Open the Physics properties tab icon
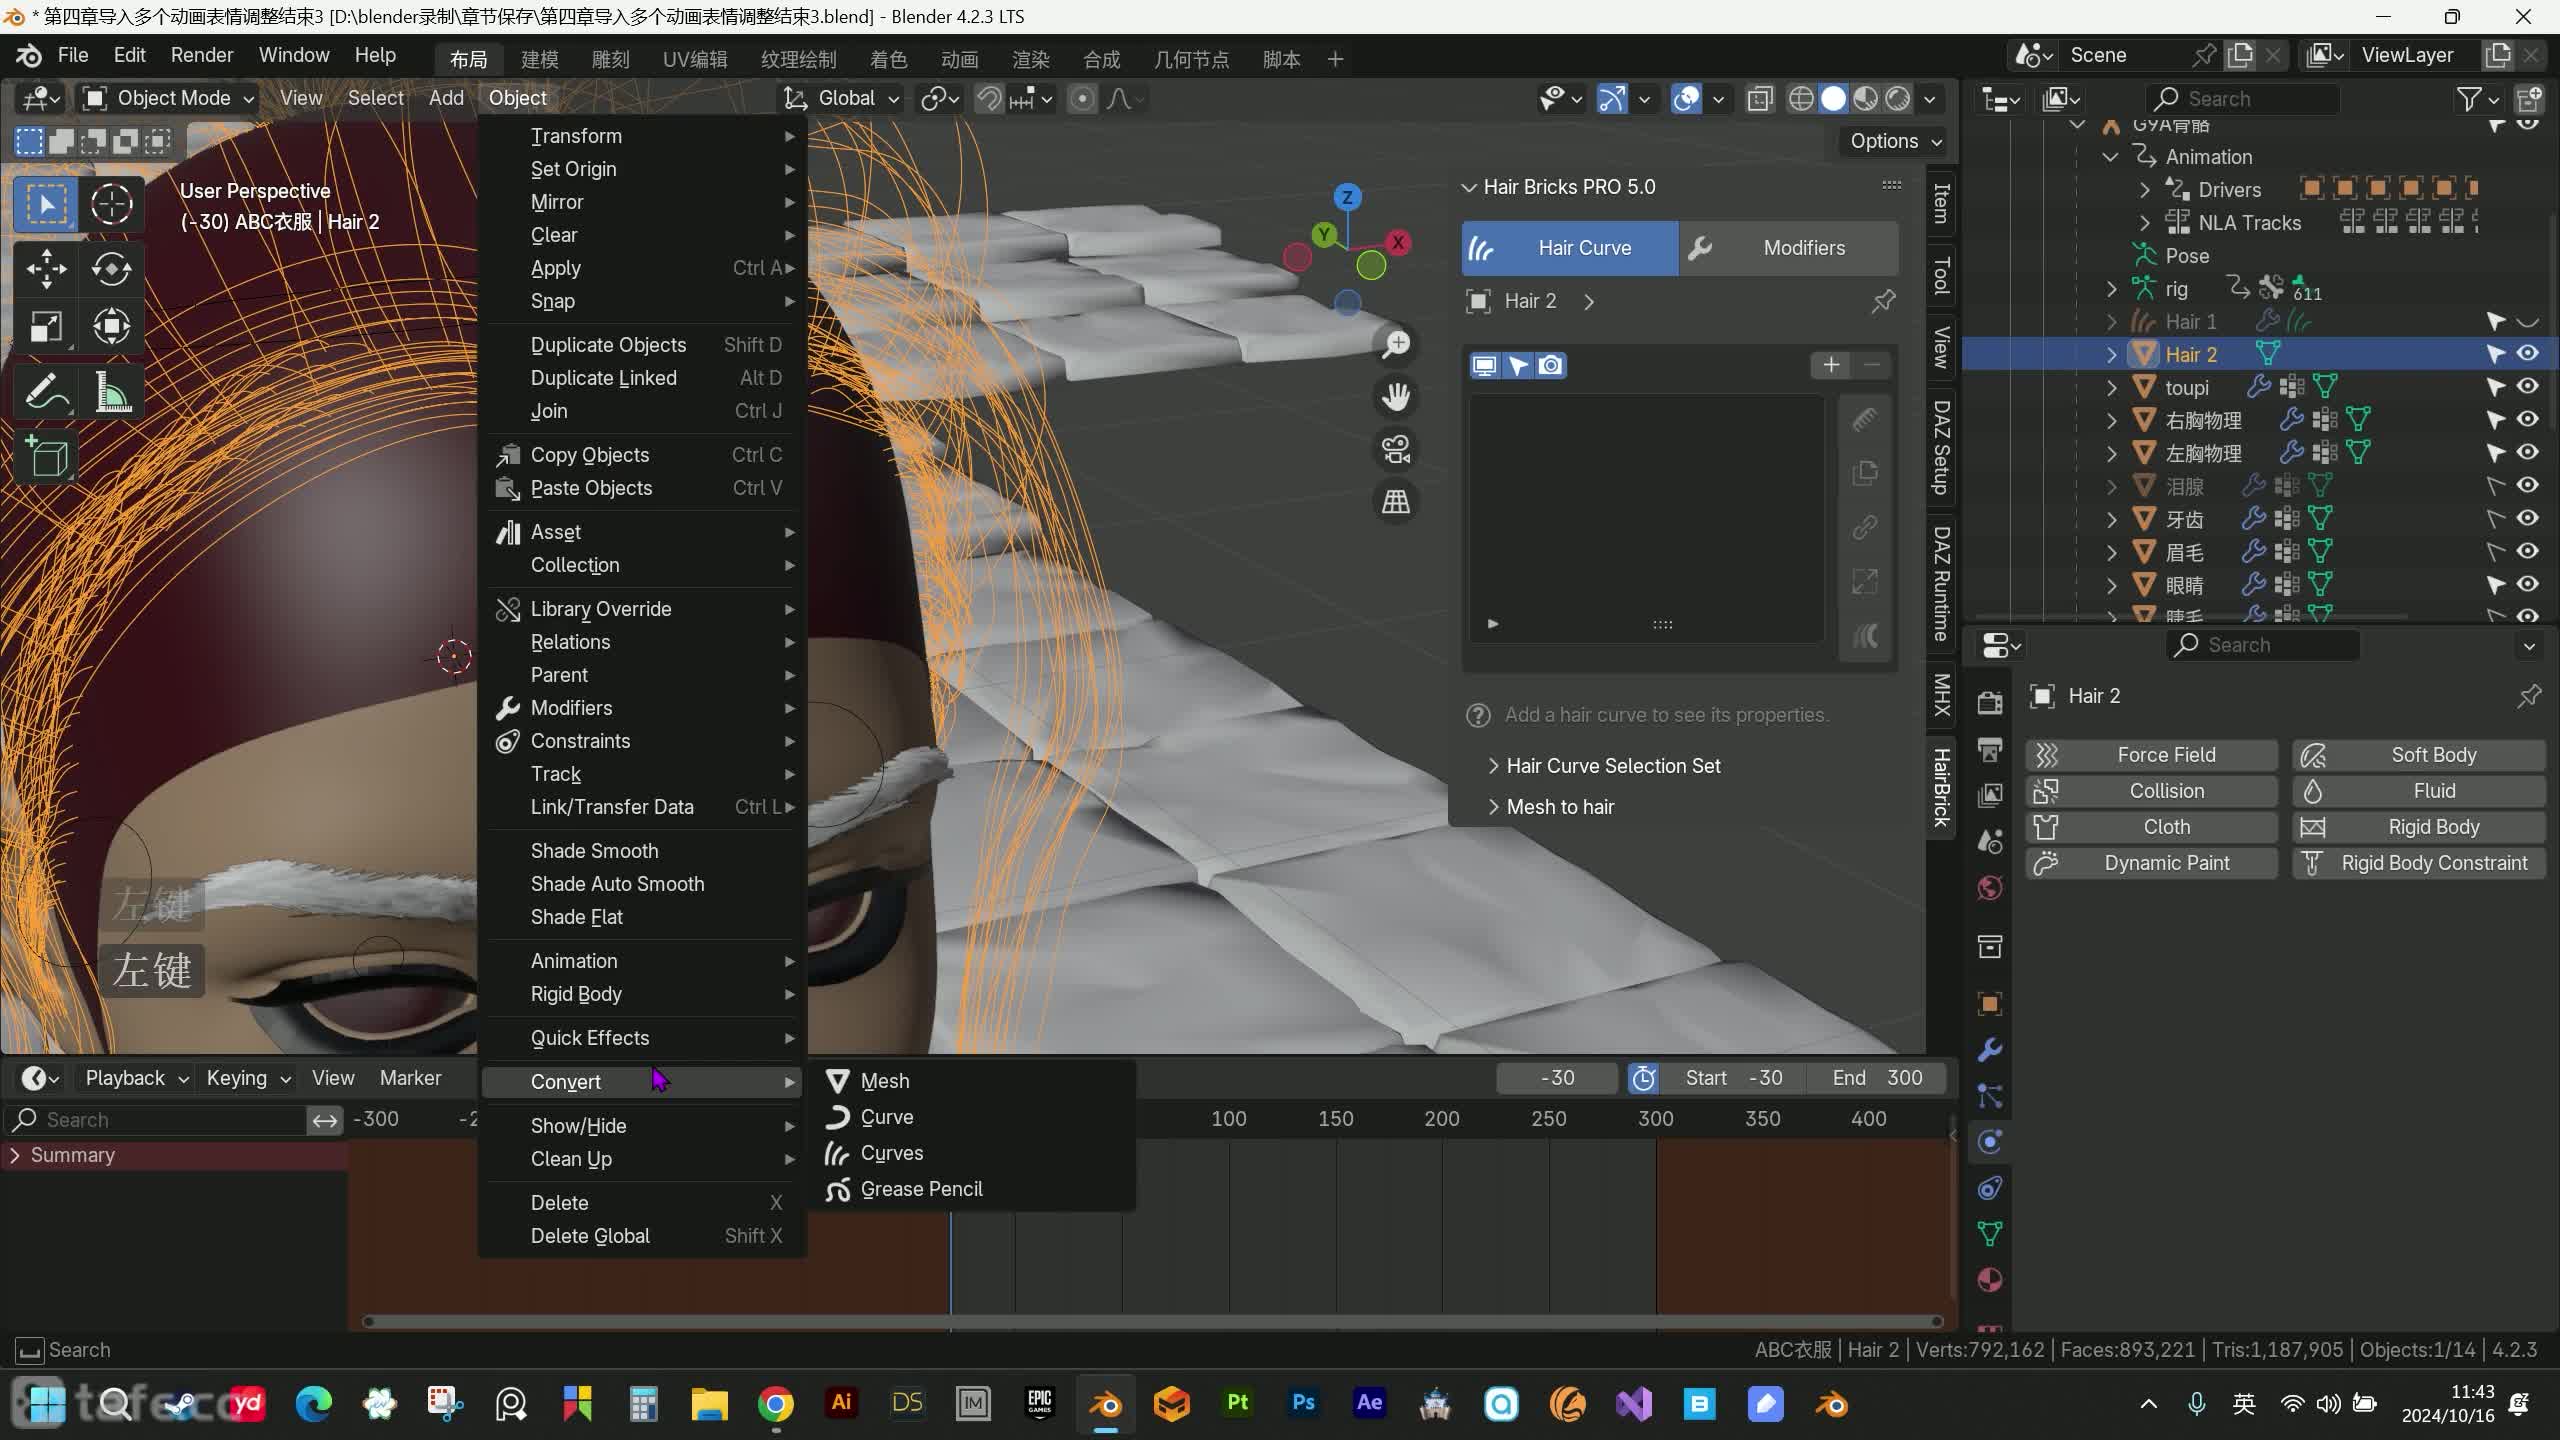The image size is (2560, 1440). pos(1990,1142)
